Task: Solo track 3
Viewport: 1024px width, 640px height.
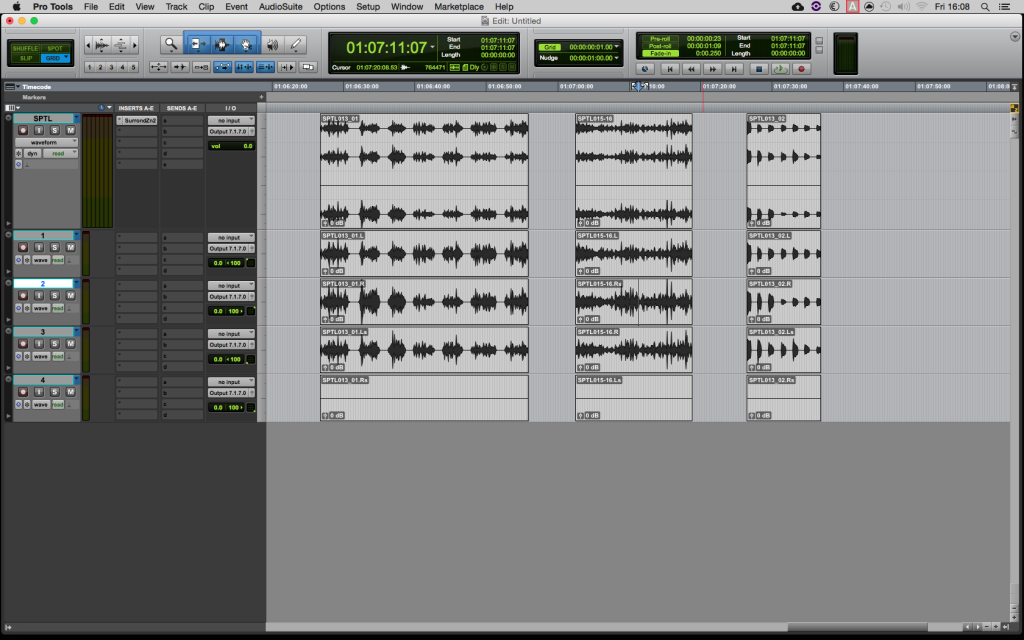Action: tap(55, 344)
